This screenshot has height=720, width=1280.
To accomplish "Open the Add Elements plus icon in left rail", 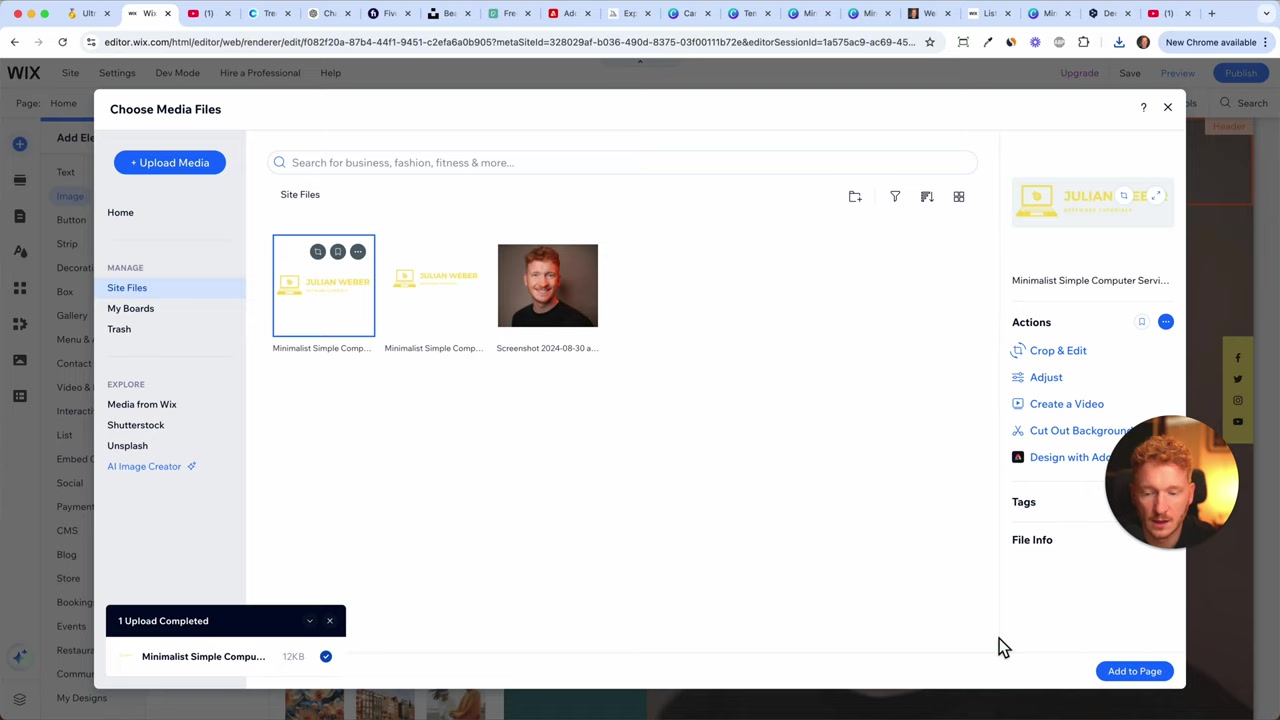I will tap(19, 144).
